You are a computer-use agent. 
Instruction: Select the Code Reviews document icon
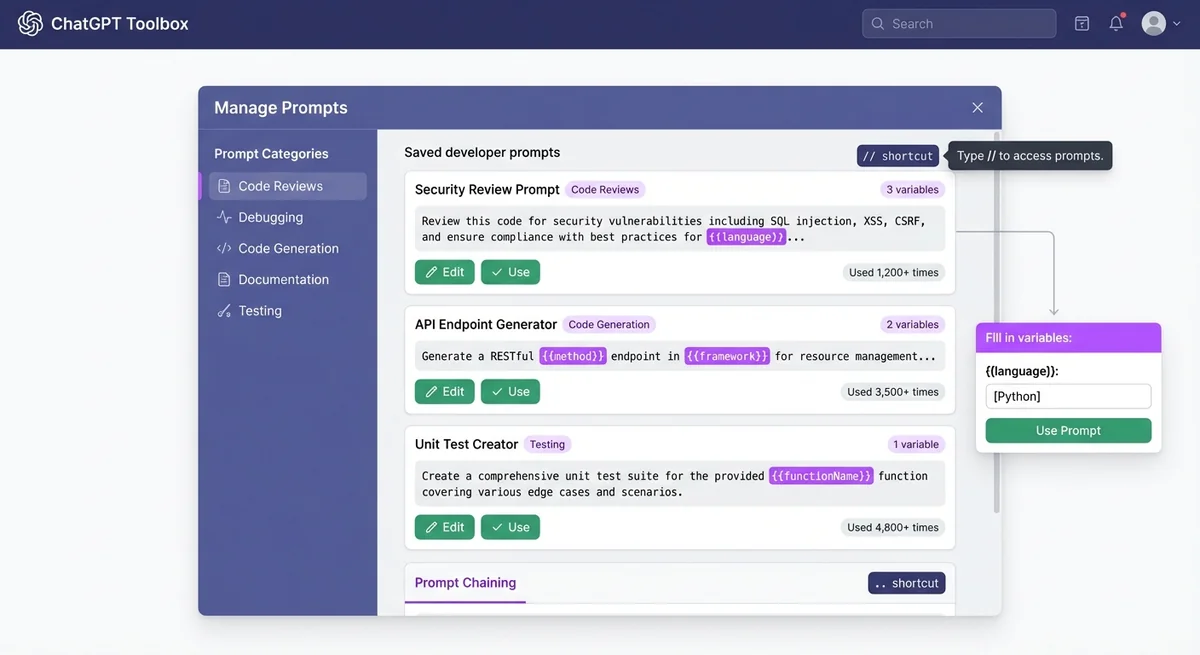click(224, 185)
